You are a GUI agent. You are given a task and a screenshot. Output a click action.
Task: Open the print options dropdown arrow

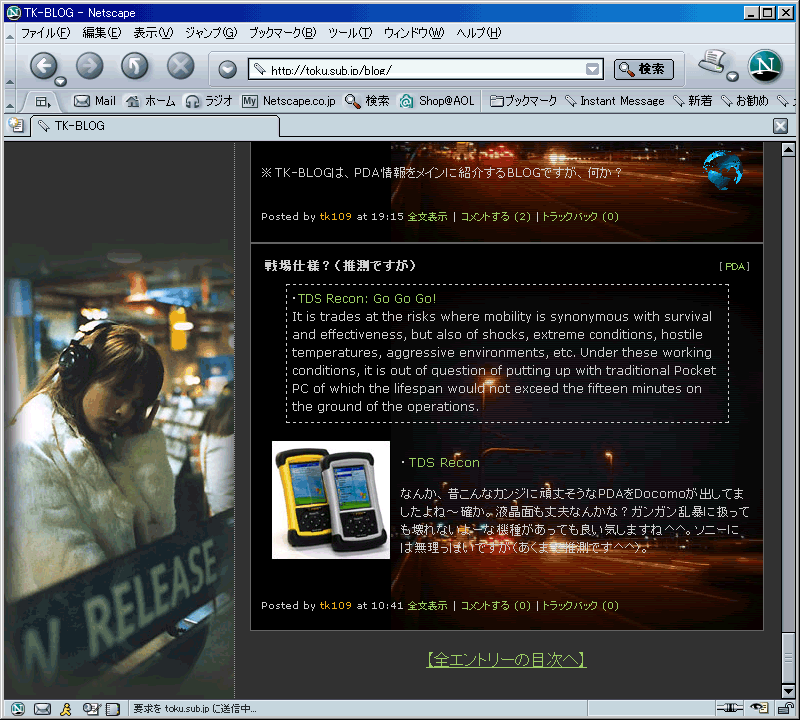tap(733, 77)
